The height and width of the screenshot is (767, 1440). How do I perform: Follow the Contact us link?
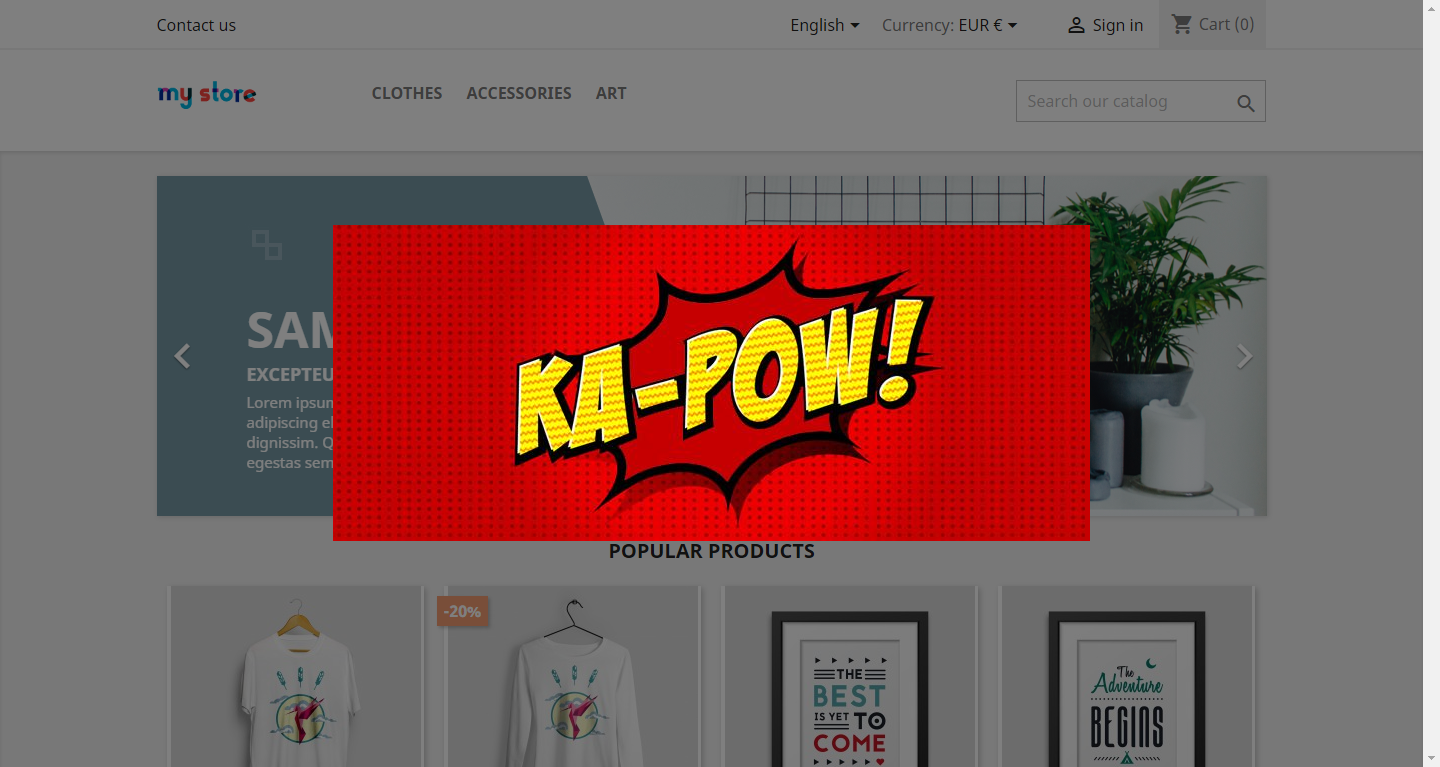tap(196, 25)
